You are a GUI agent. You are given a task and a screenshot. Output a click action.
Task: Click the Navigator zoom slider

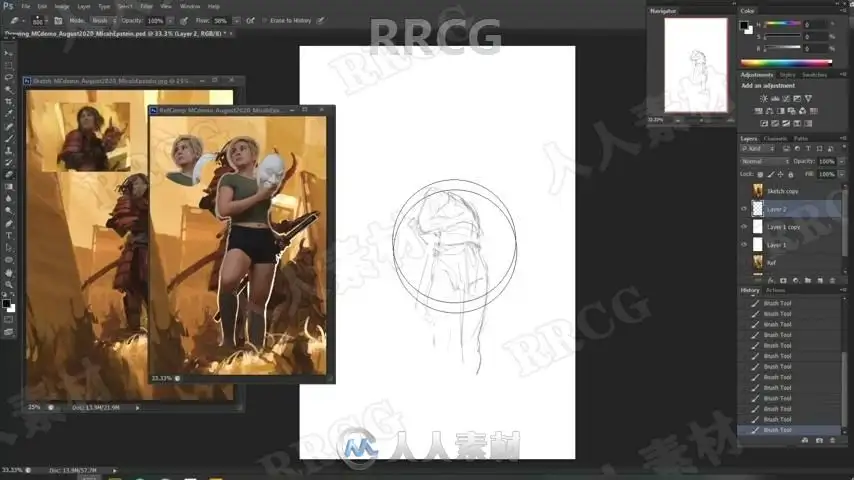coord(702,120)
